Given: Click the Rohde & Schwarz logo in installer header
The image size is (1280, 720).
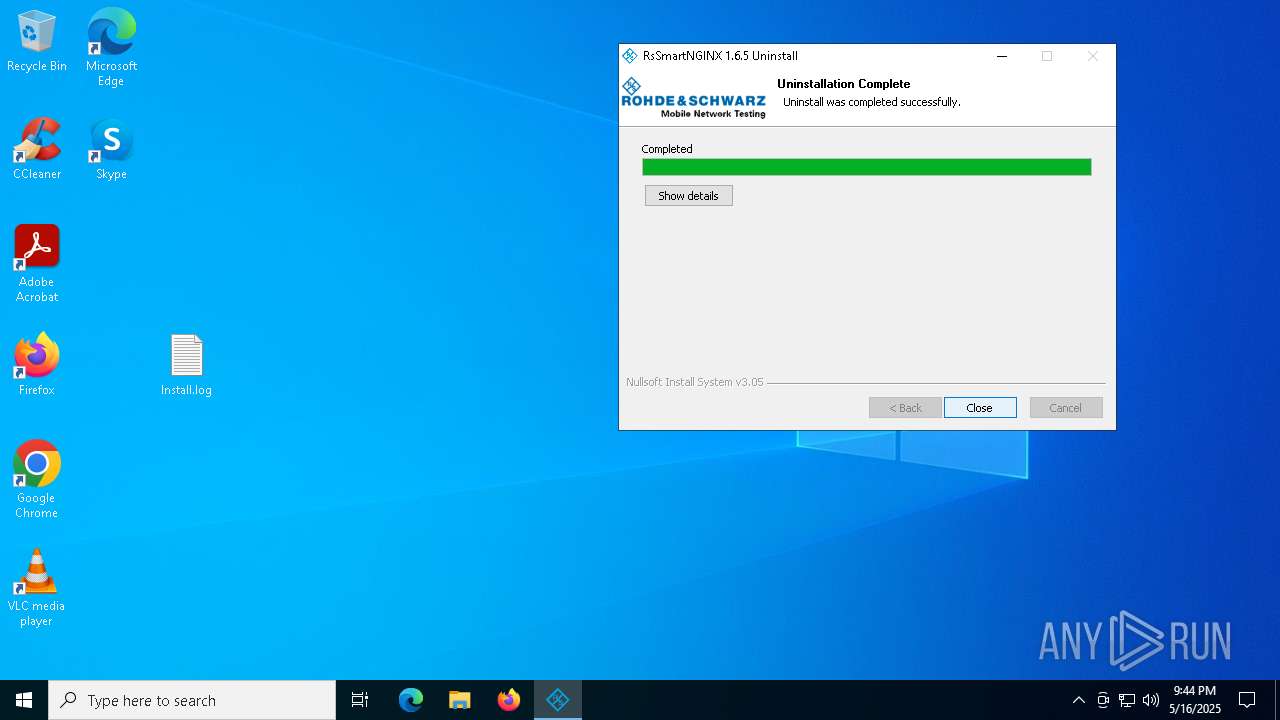Looking at the screenshot, I should pos(693,98).
